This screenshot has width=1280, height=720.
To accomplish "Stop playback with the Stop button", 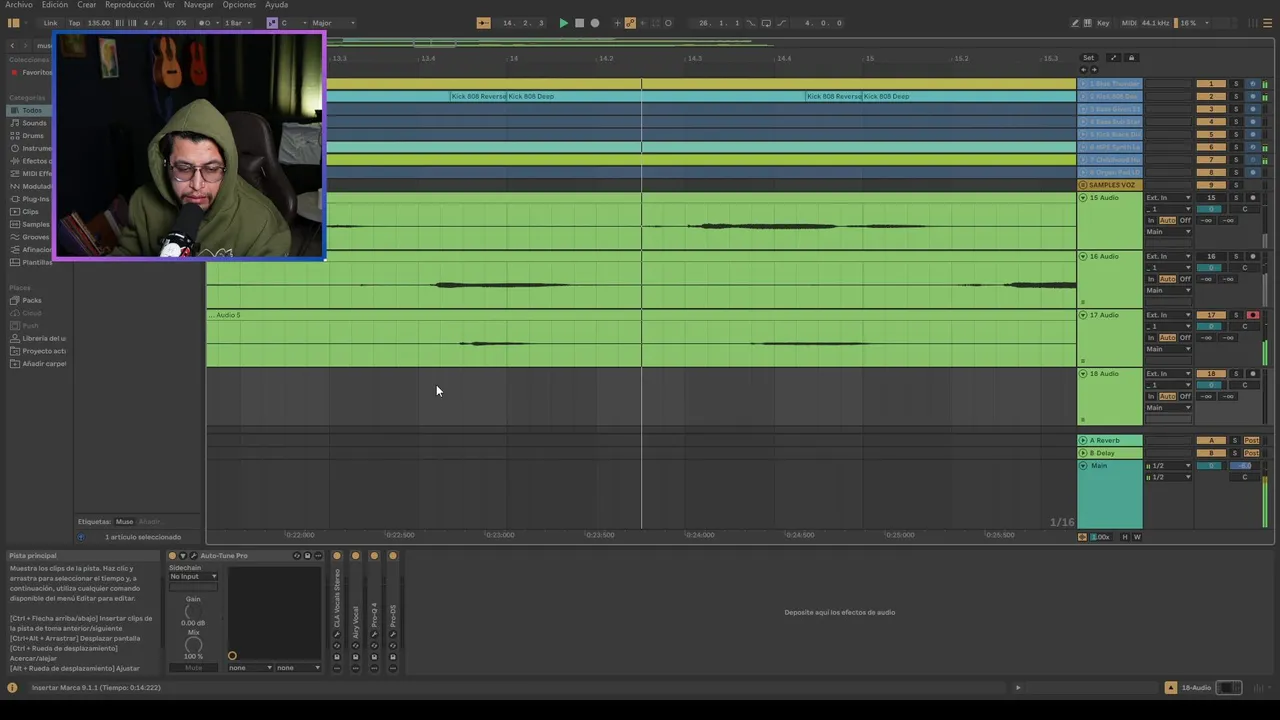I will 579,23.
